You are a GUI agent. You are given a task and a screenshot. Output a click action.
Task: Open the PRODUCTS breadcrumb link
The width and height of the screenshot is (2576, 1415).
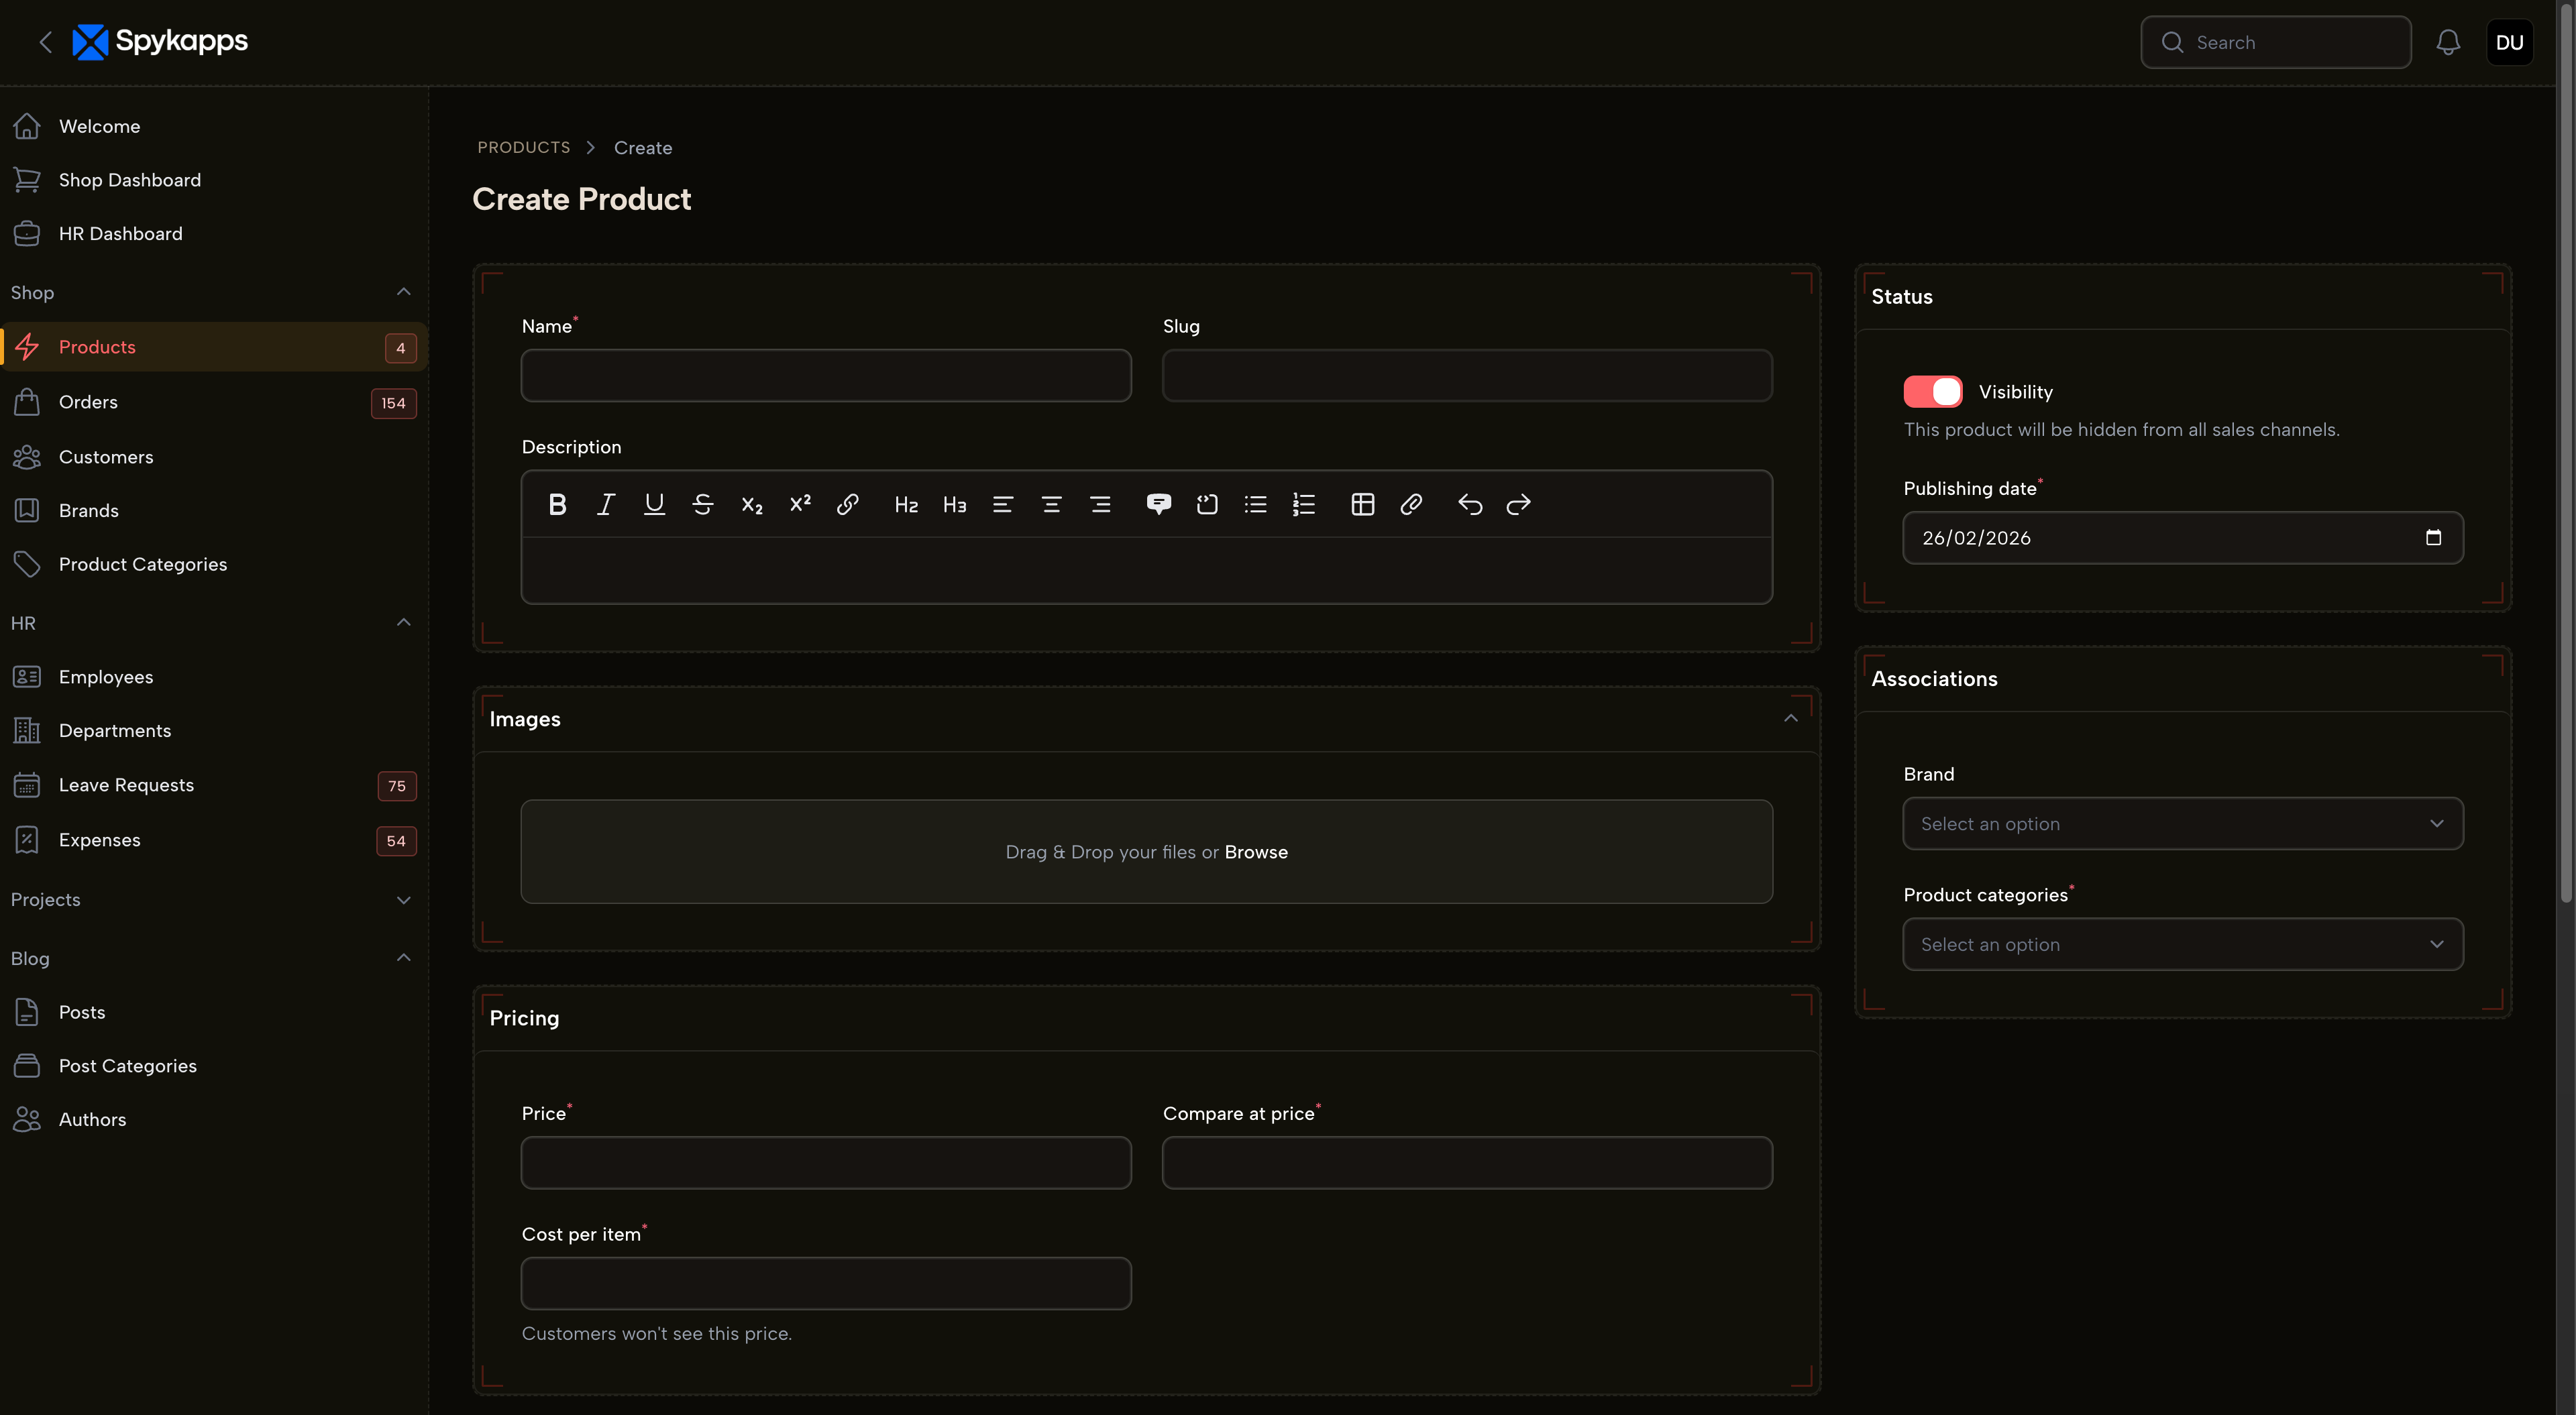coord(524,147)
